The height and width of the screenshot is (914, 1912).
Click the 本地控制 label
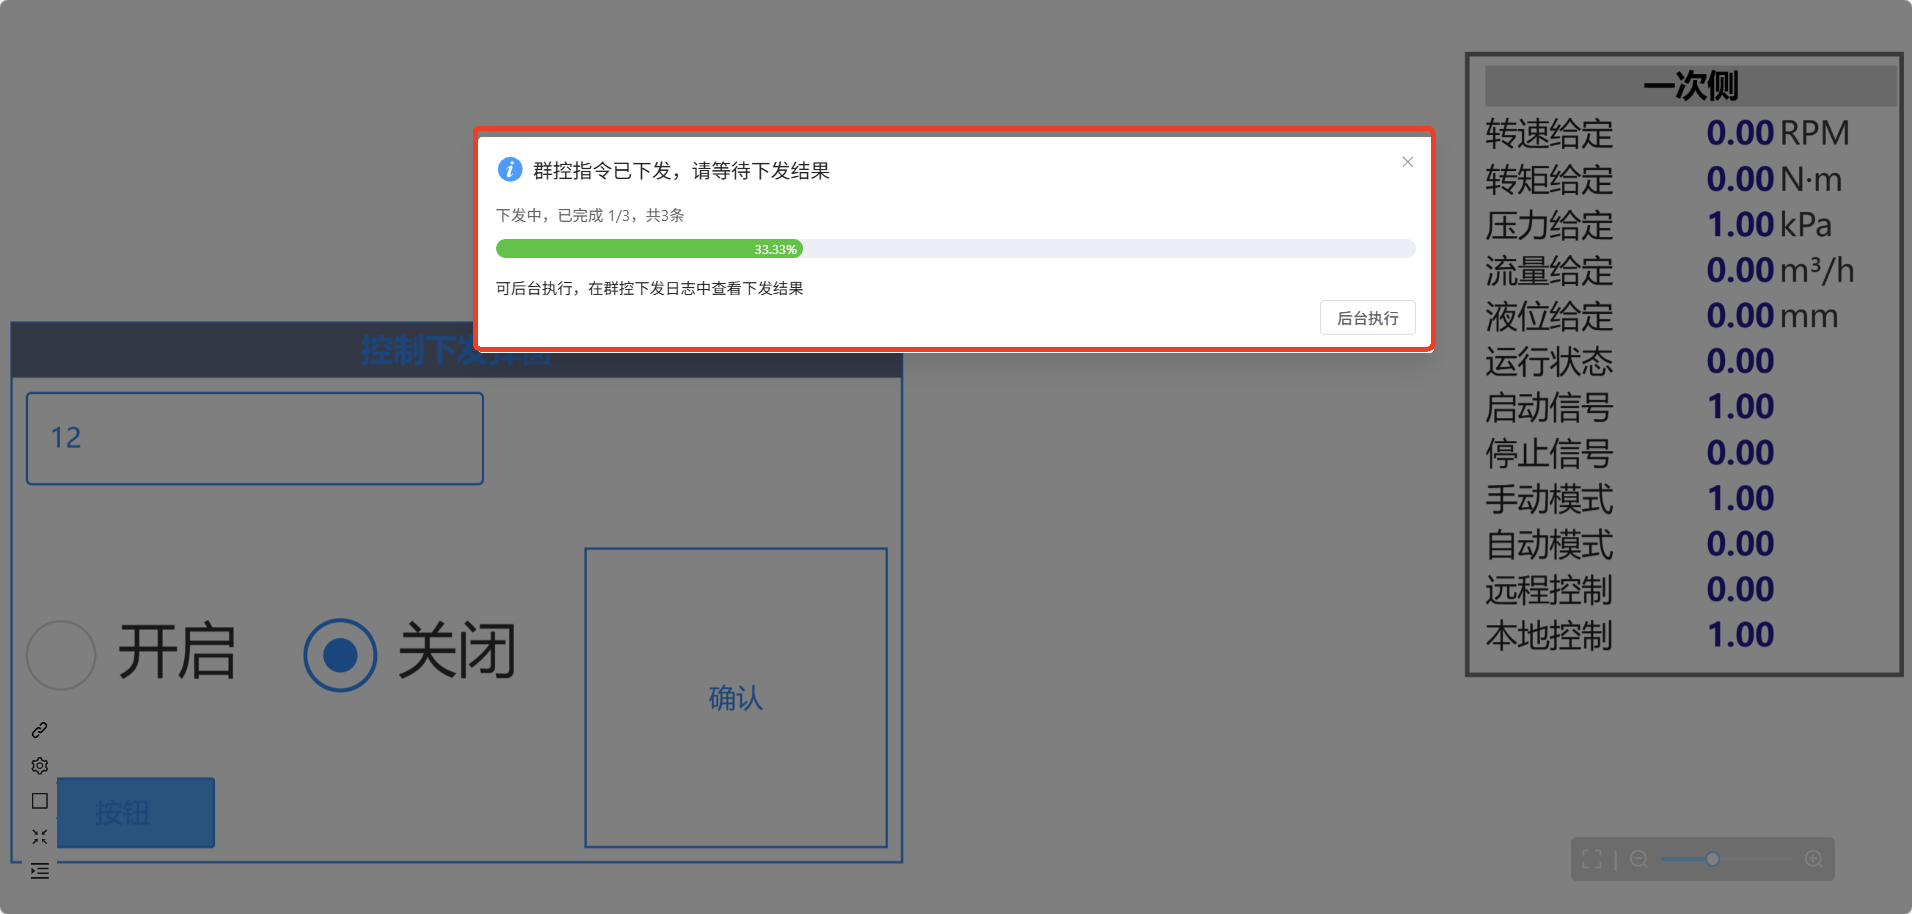(x=1549, y=635)
